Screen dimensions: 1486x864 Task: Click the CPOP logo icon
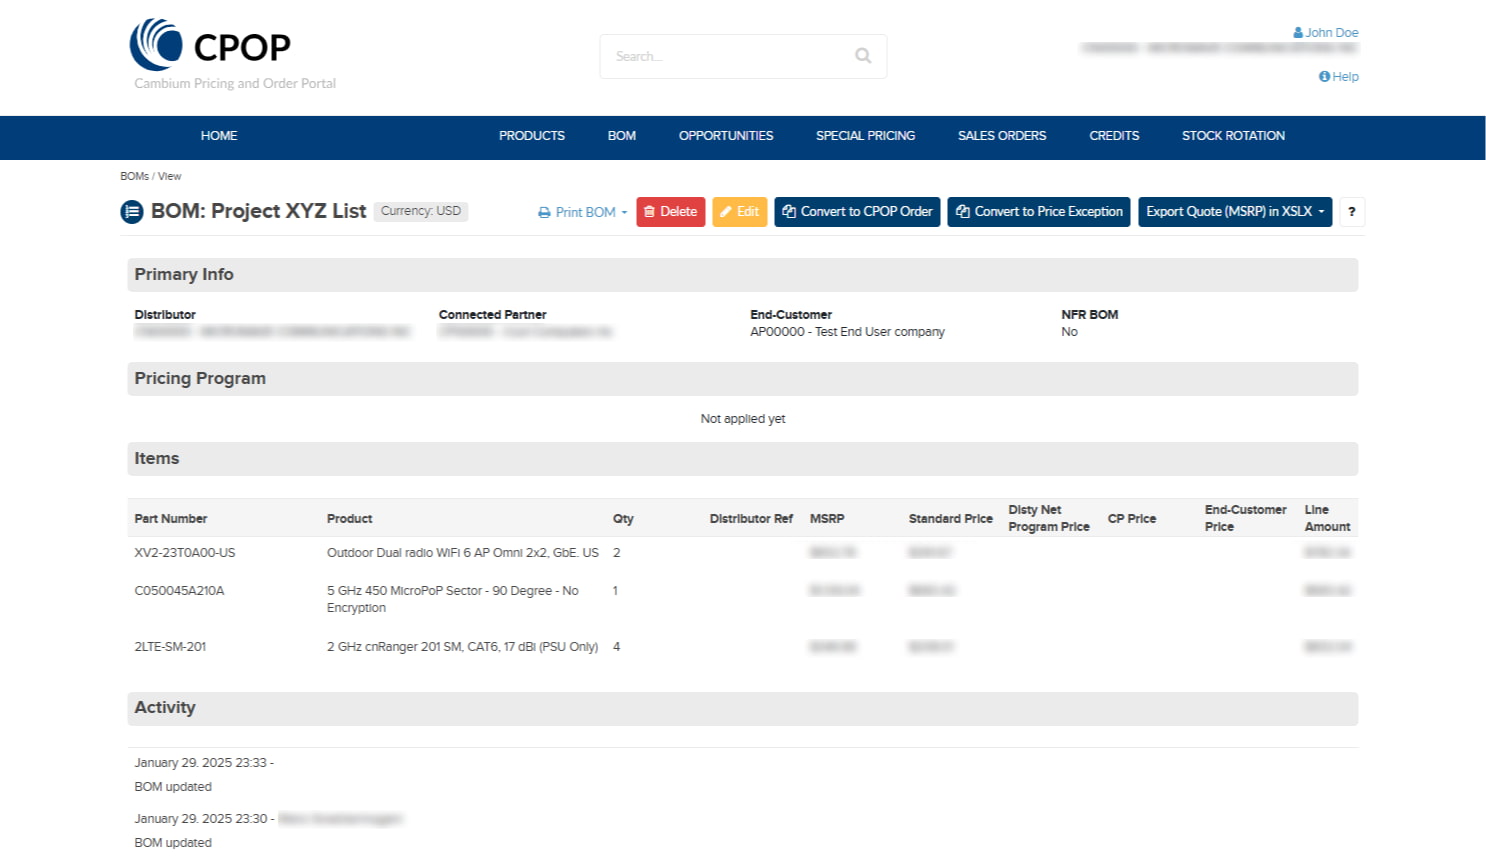[156, 45]
